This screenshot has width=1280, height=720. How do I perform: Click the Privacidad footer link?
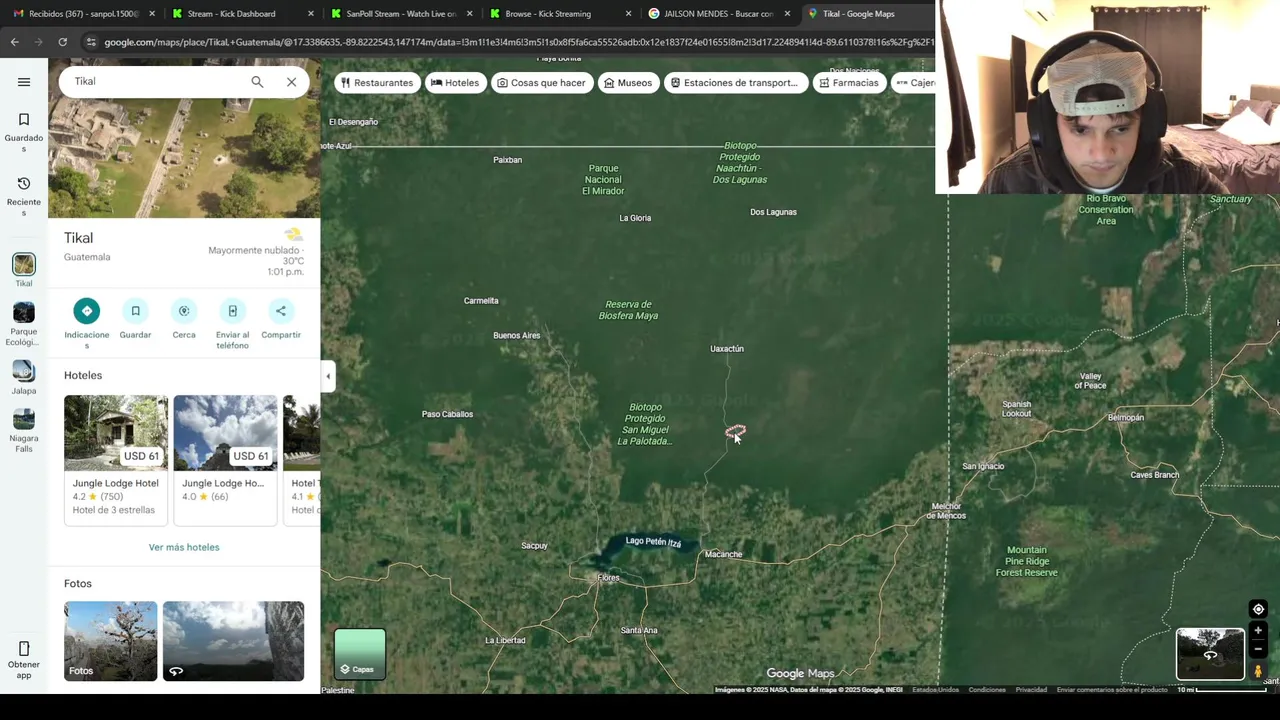[x=1031, y=690]
